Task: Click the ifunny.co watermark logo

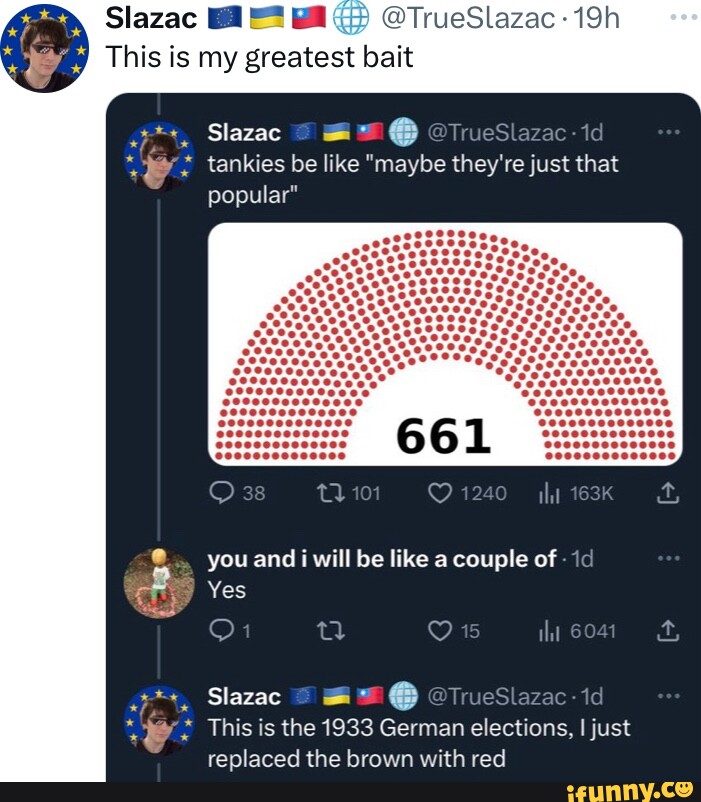Action: click(629, 790)
